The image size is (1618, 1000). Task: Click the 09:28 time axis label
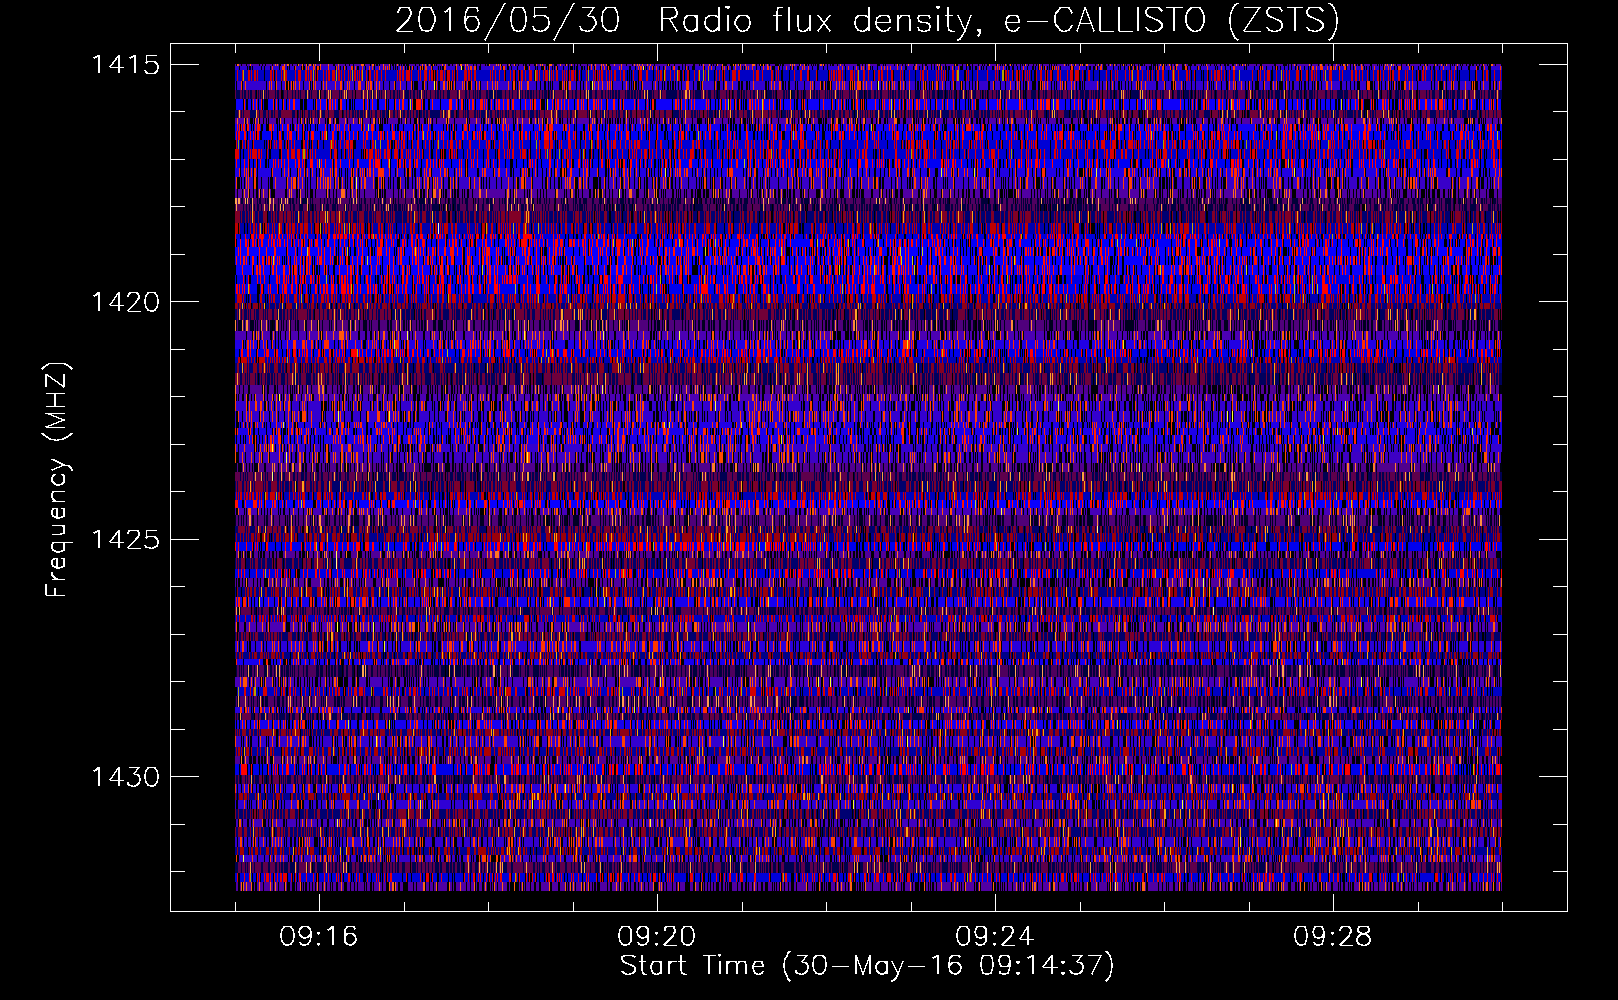1333,937
